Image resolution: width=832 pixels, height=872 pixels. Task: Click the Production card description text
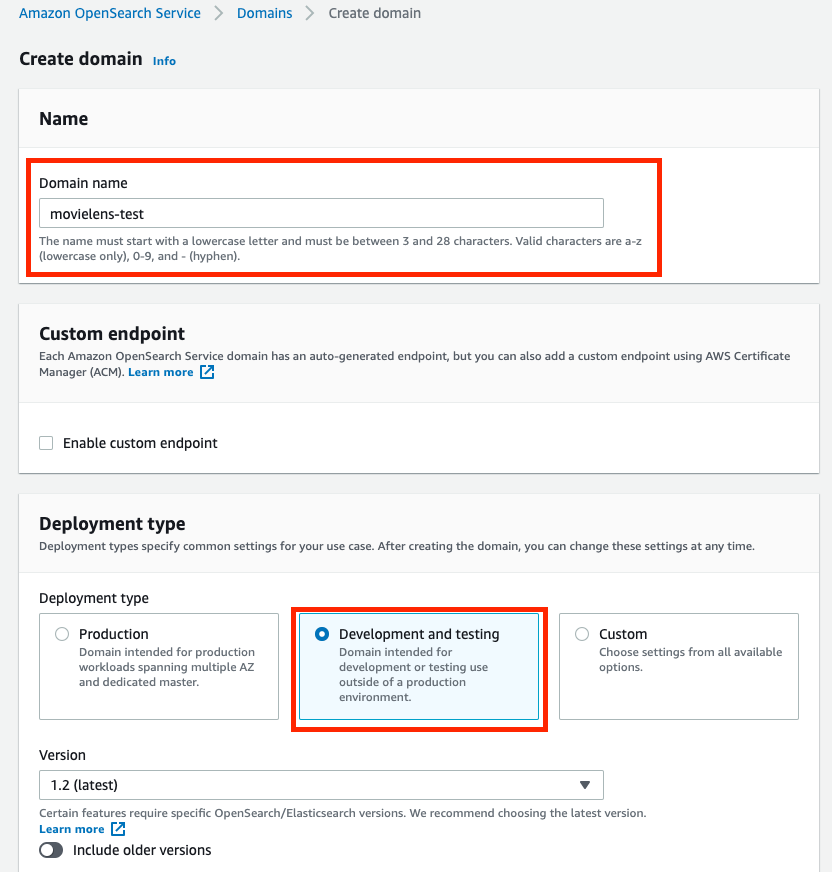tap(167, 667)
